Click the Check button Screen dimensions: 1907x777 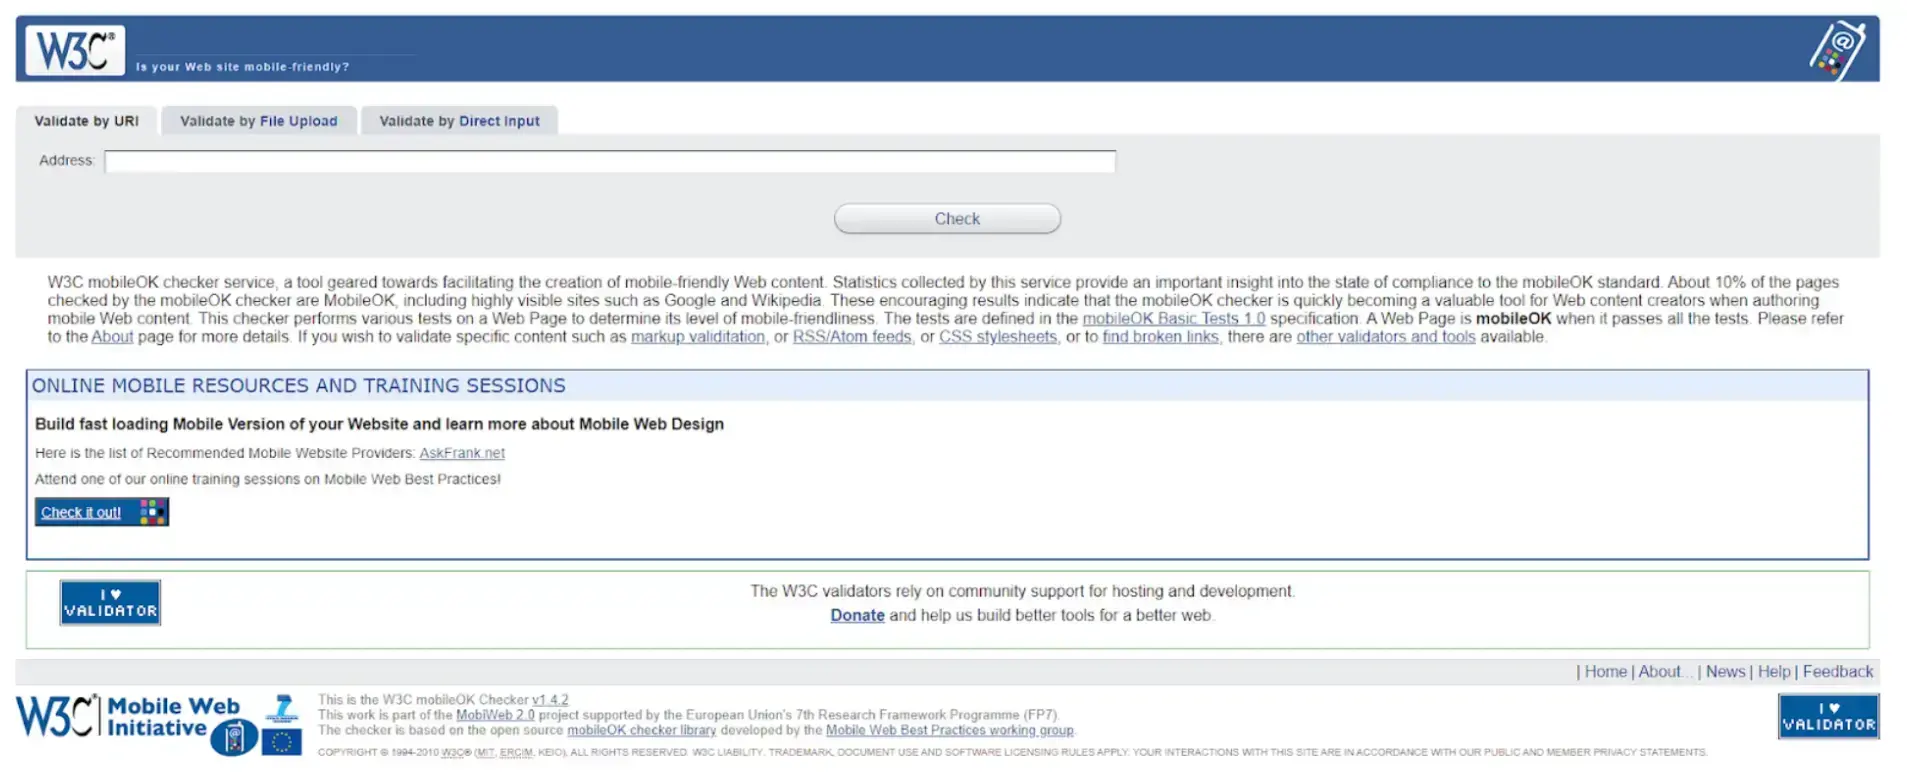coord(947,219)
